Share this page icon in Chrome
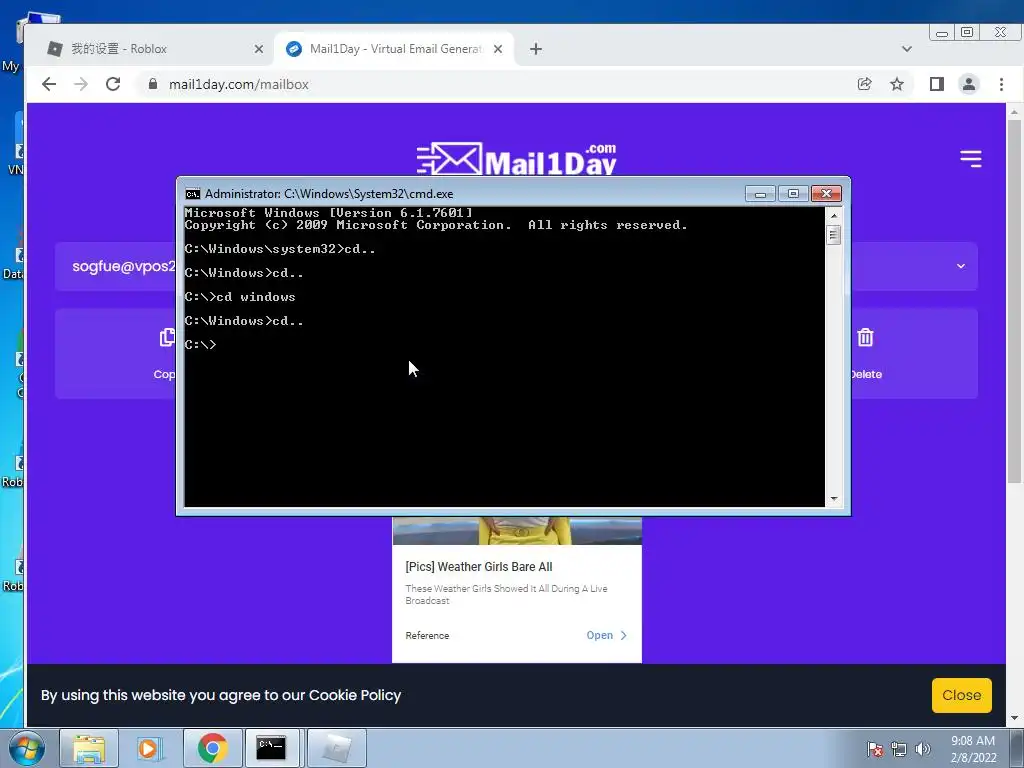Screen dimensions: 1024x768 point(865,84)
